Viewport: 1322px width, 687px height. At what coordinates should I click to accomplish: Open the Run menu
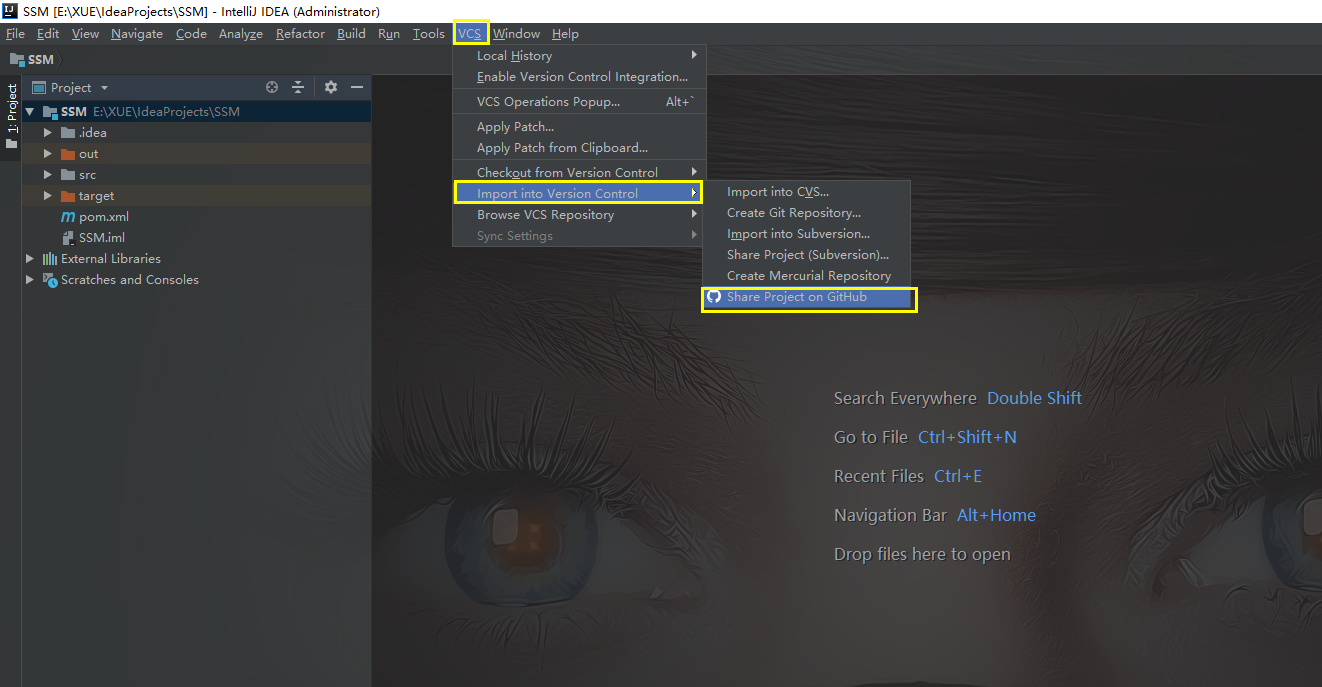(389, 34)
